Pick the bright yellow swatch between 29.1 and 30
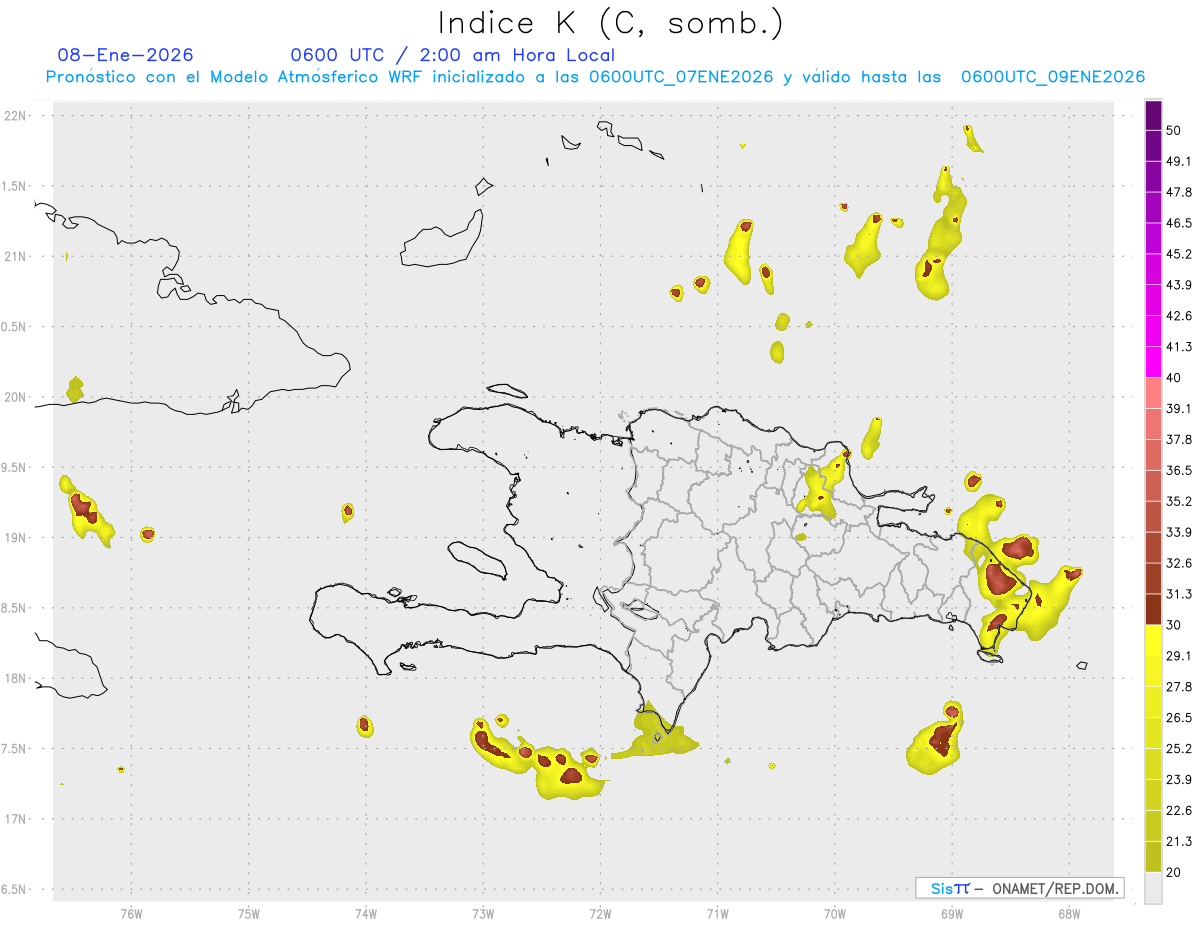The height and width of the screenshot is (927, 1200). pyautogui.click(x=1153, y=641)
